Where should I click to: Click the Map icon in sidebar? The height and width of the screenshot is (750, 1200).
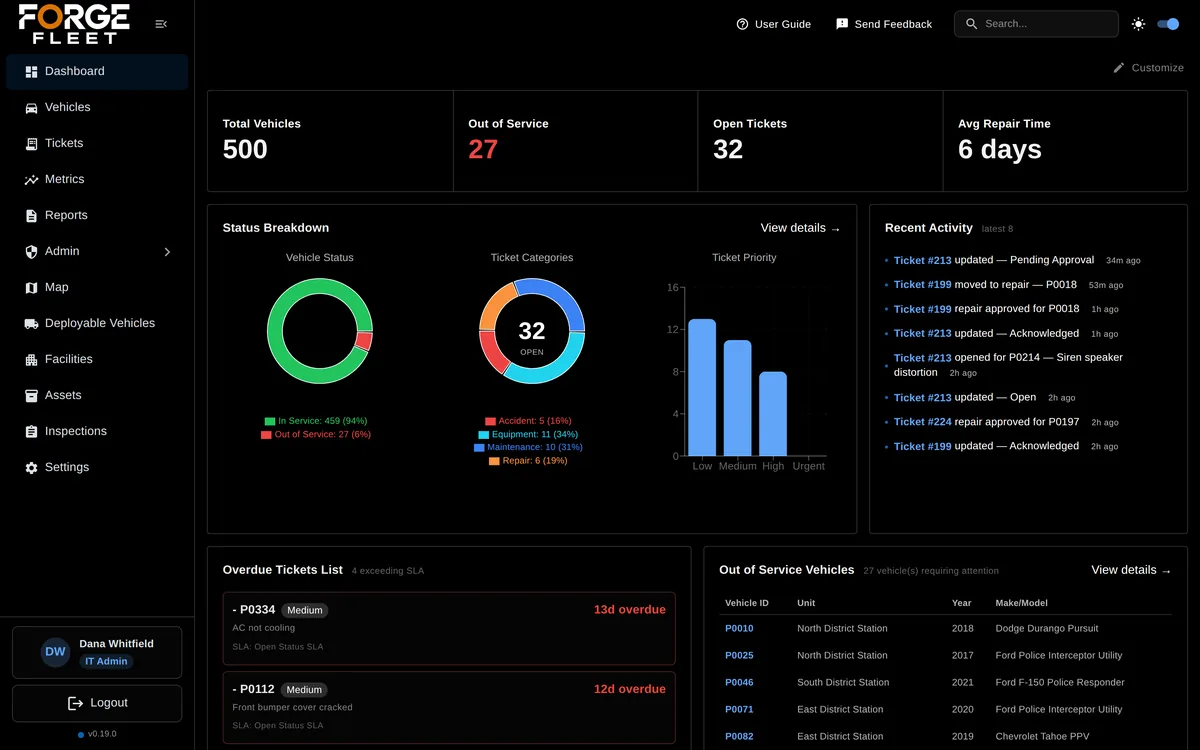click(x=31, y=288)
